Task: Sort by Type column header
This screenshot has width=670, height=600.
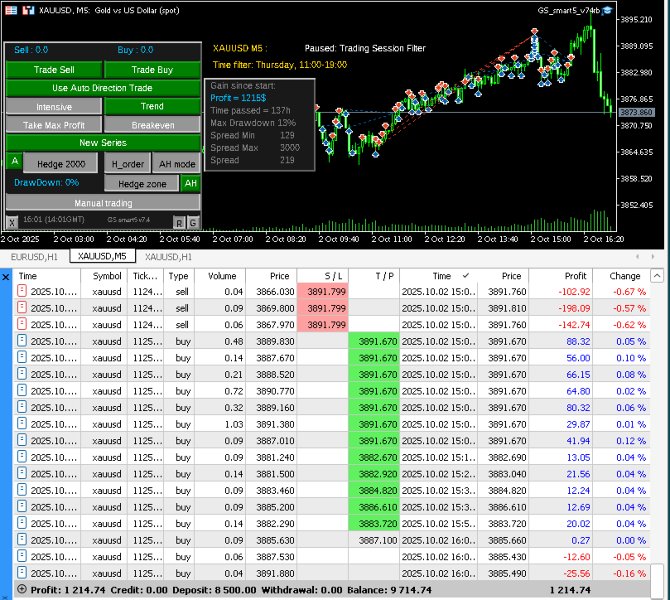Action: tap(179, 276)
